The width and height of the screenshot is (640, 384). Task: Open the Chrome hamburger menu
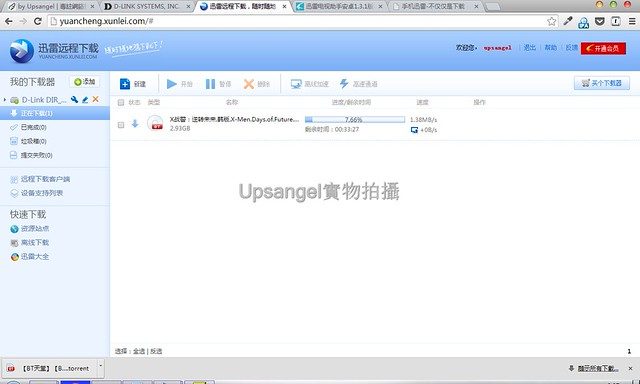[631, 21]
